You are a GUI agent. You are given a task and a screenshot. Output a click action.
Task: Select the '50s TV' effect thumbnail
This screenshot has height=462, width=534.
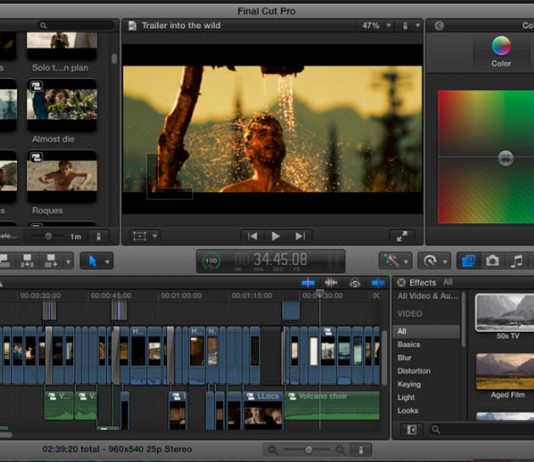pyautogui.click(x=505, y=313)
